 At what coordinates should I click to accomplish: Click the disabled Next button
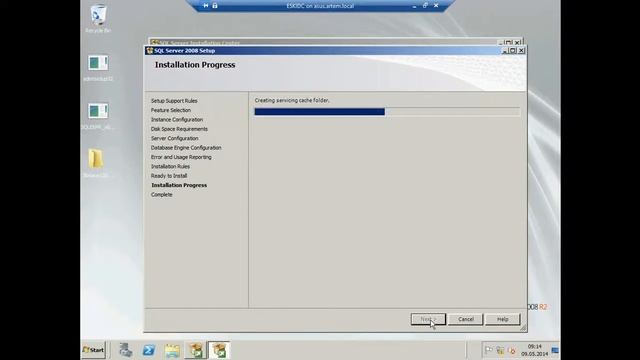(428, 319)
